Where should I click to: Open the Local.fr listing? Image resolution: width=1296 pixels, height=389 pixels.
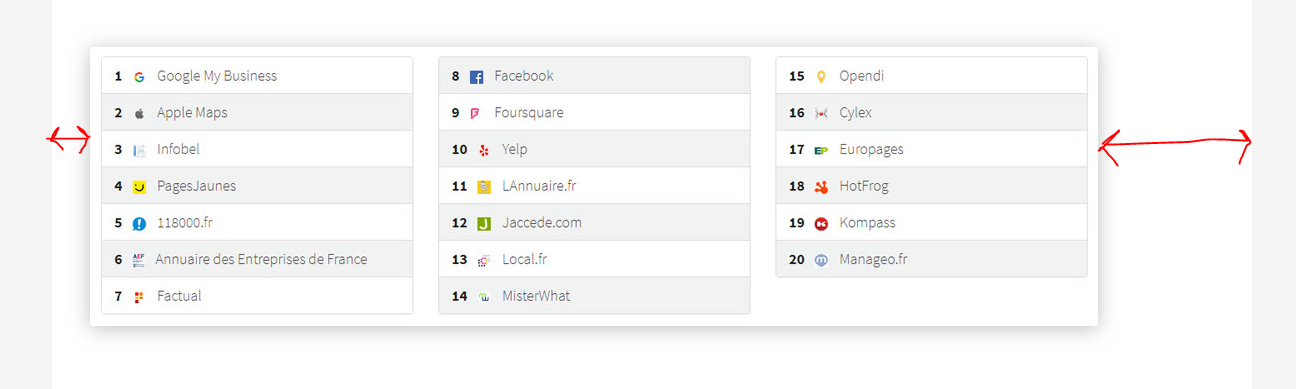click(594, 259)
